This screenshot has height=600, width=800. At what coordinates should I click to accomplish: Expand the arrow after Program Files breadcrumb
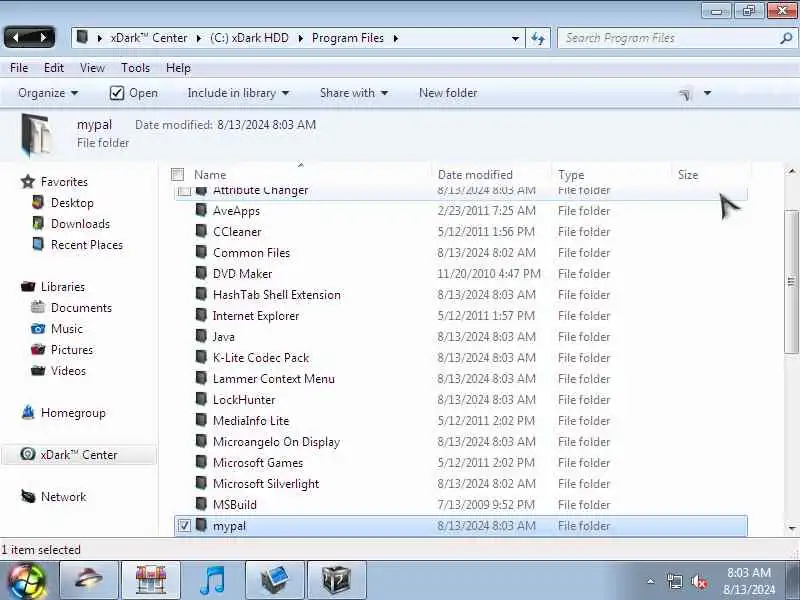click(396, 38)
